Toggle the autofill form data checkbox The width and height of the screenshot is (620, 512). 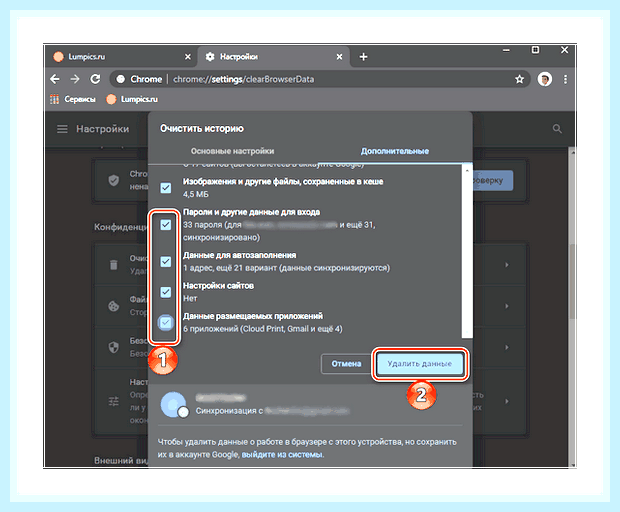coord(166,261)
